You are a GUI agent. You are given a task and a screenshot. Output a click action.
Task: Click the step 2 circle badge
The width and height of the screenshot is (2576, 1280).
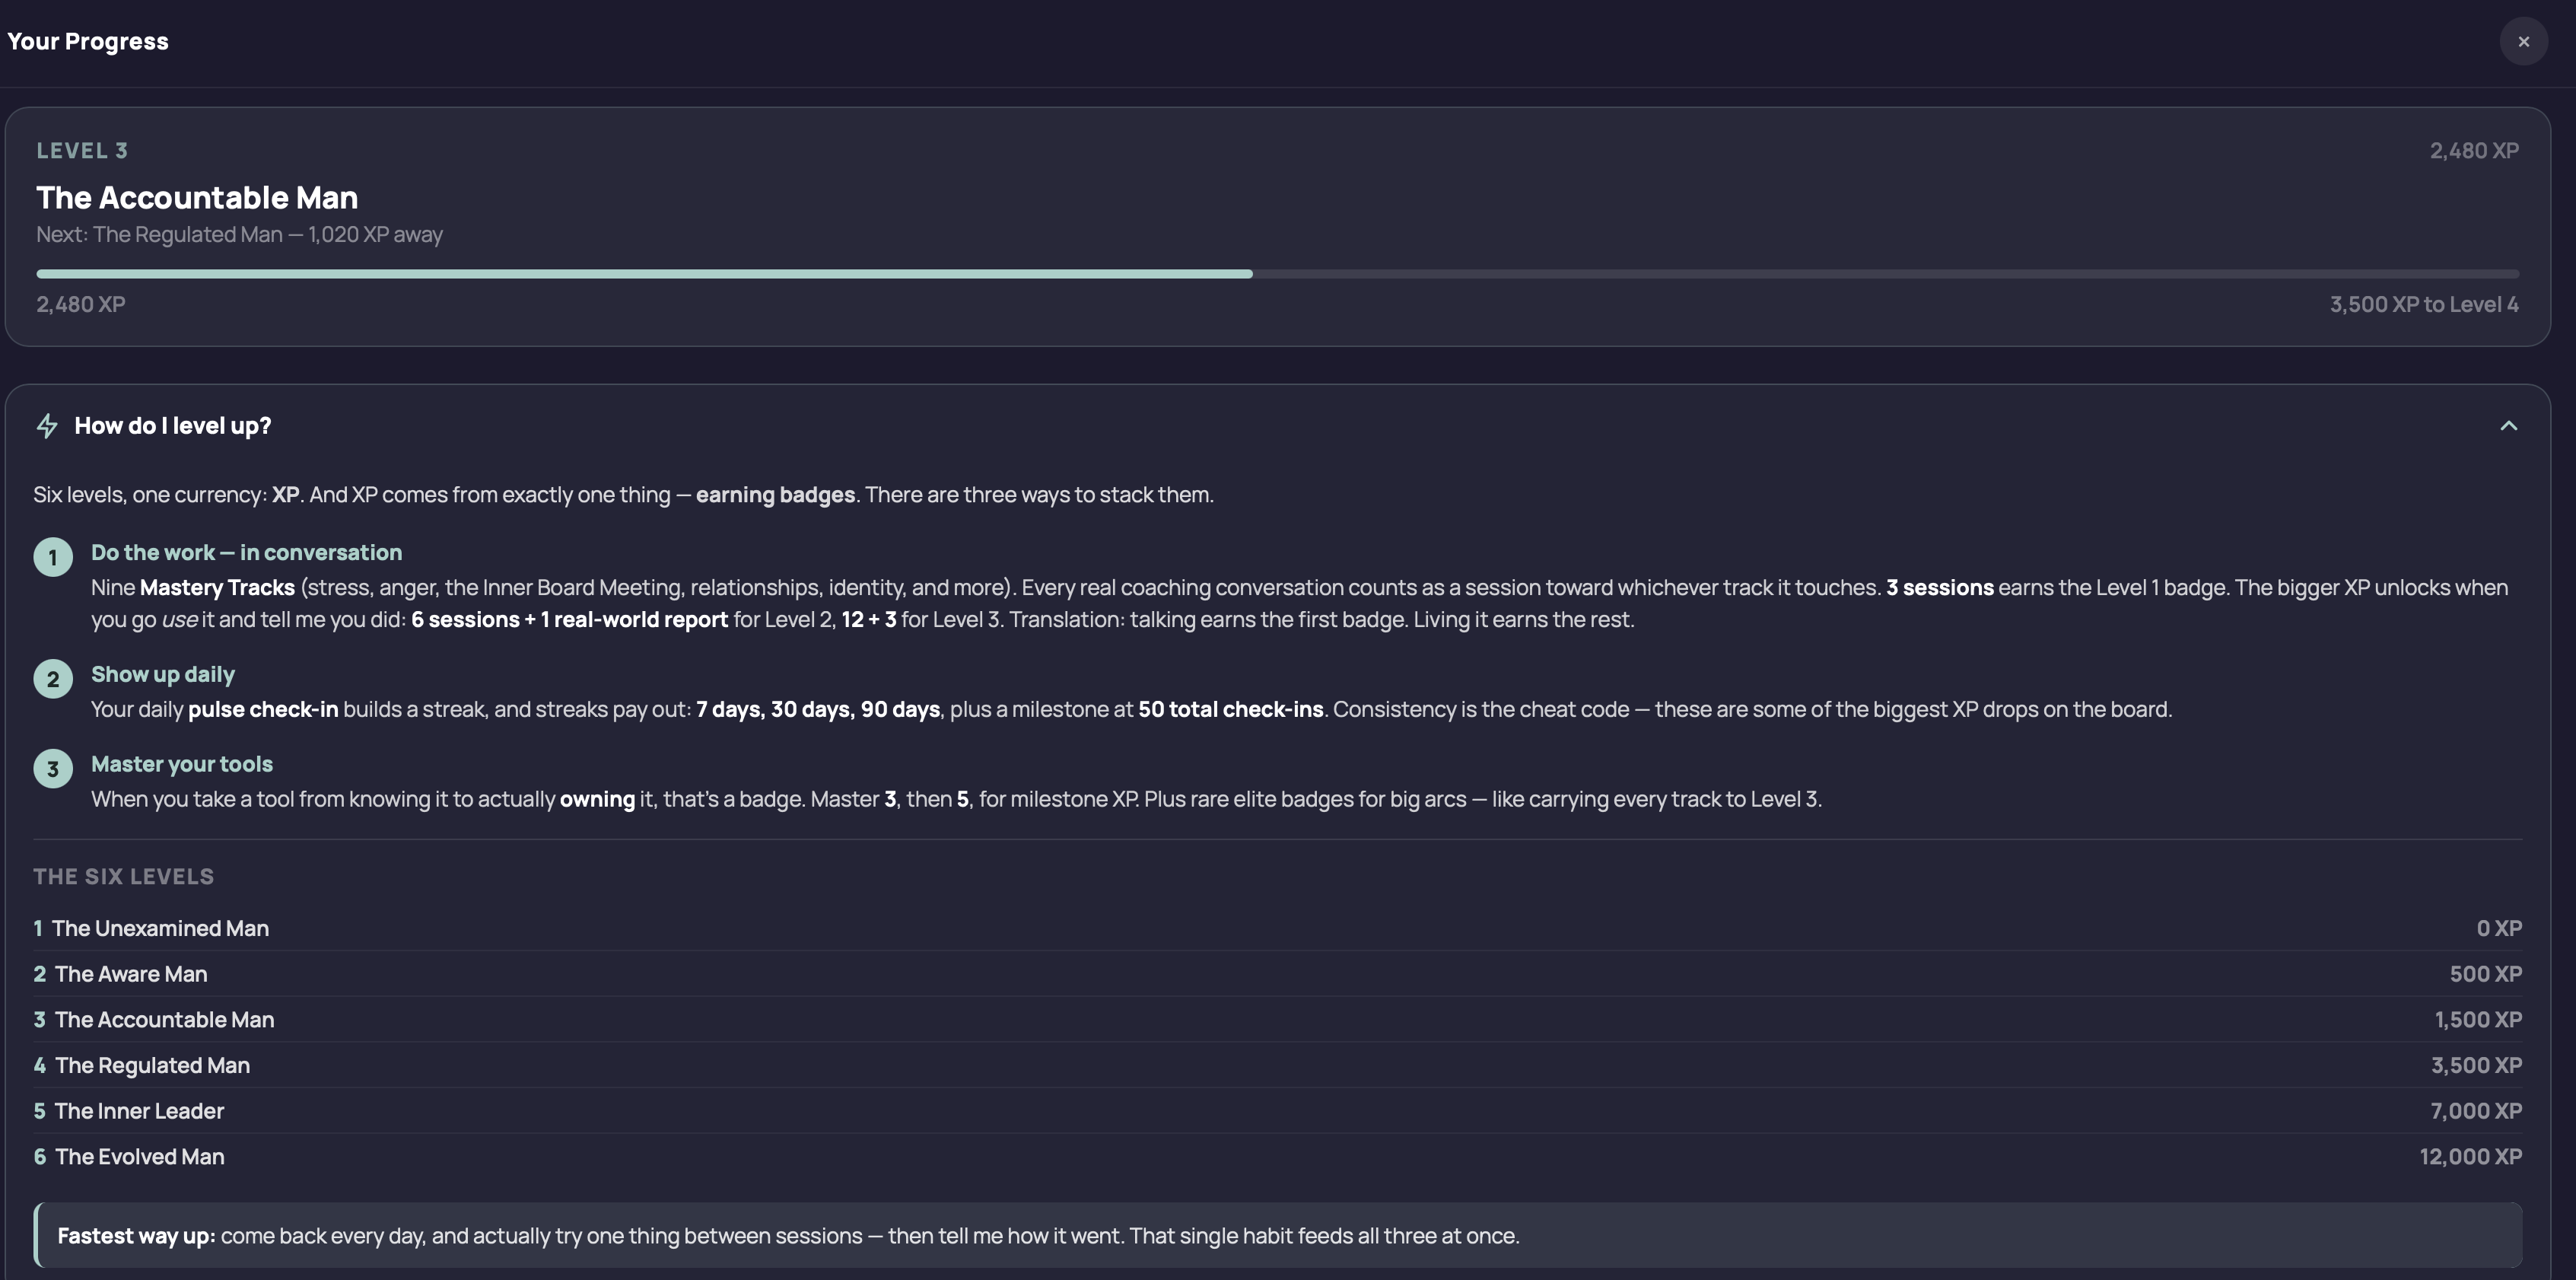(53, 679)
